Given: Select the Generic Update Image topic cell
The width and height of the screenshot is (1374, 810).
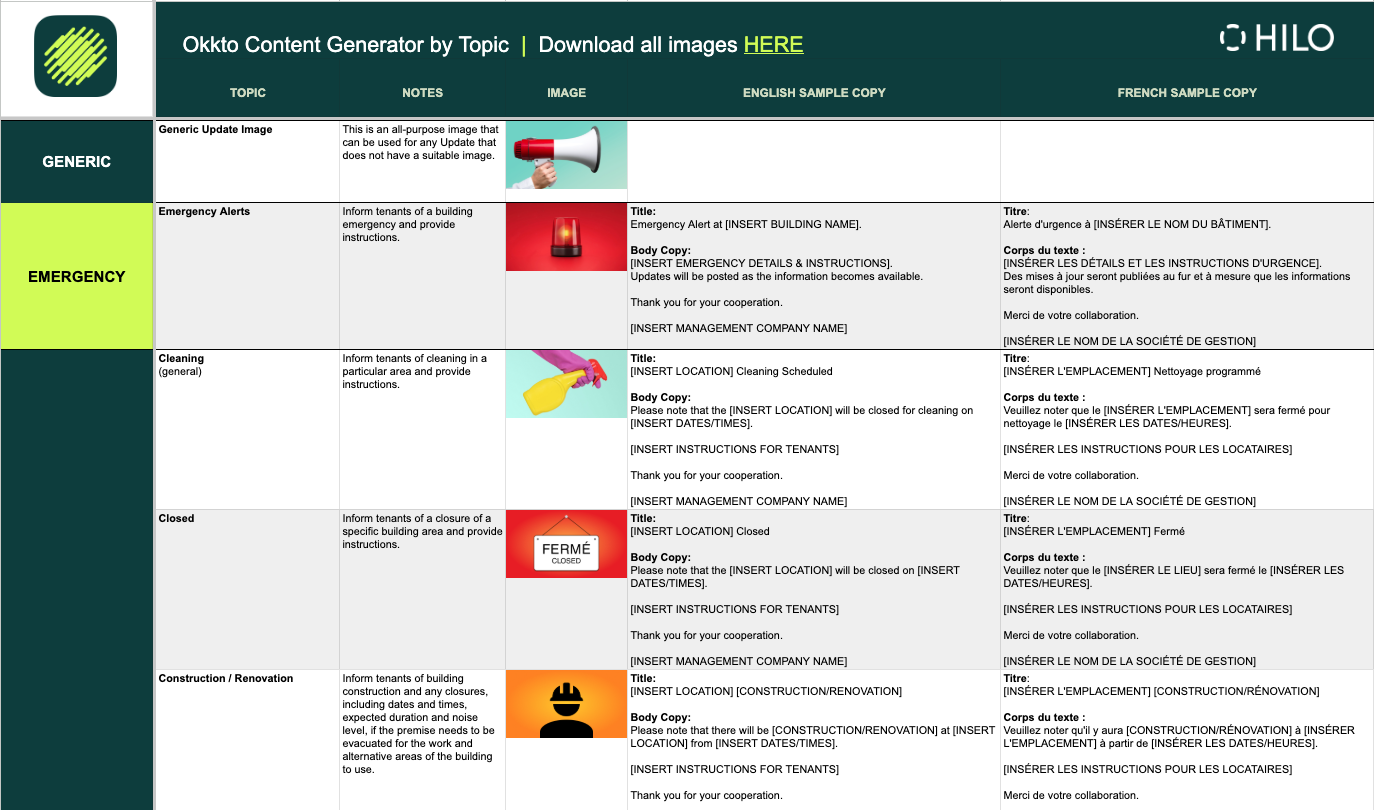Looking at the screenshot, I should coord(247,162).
